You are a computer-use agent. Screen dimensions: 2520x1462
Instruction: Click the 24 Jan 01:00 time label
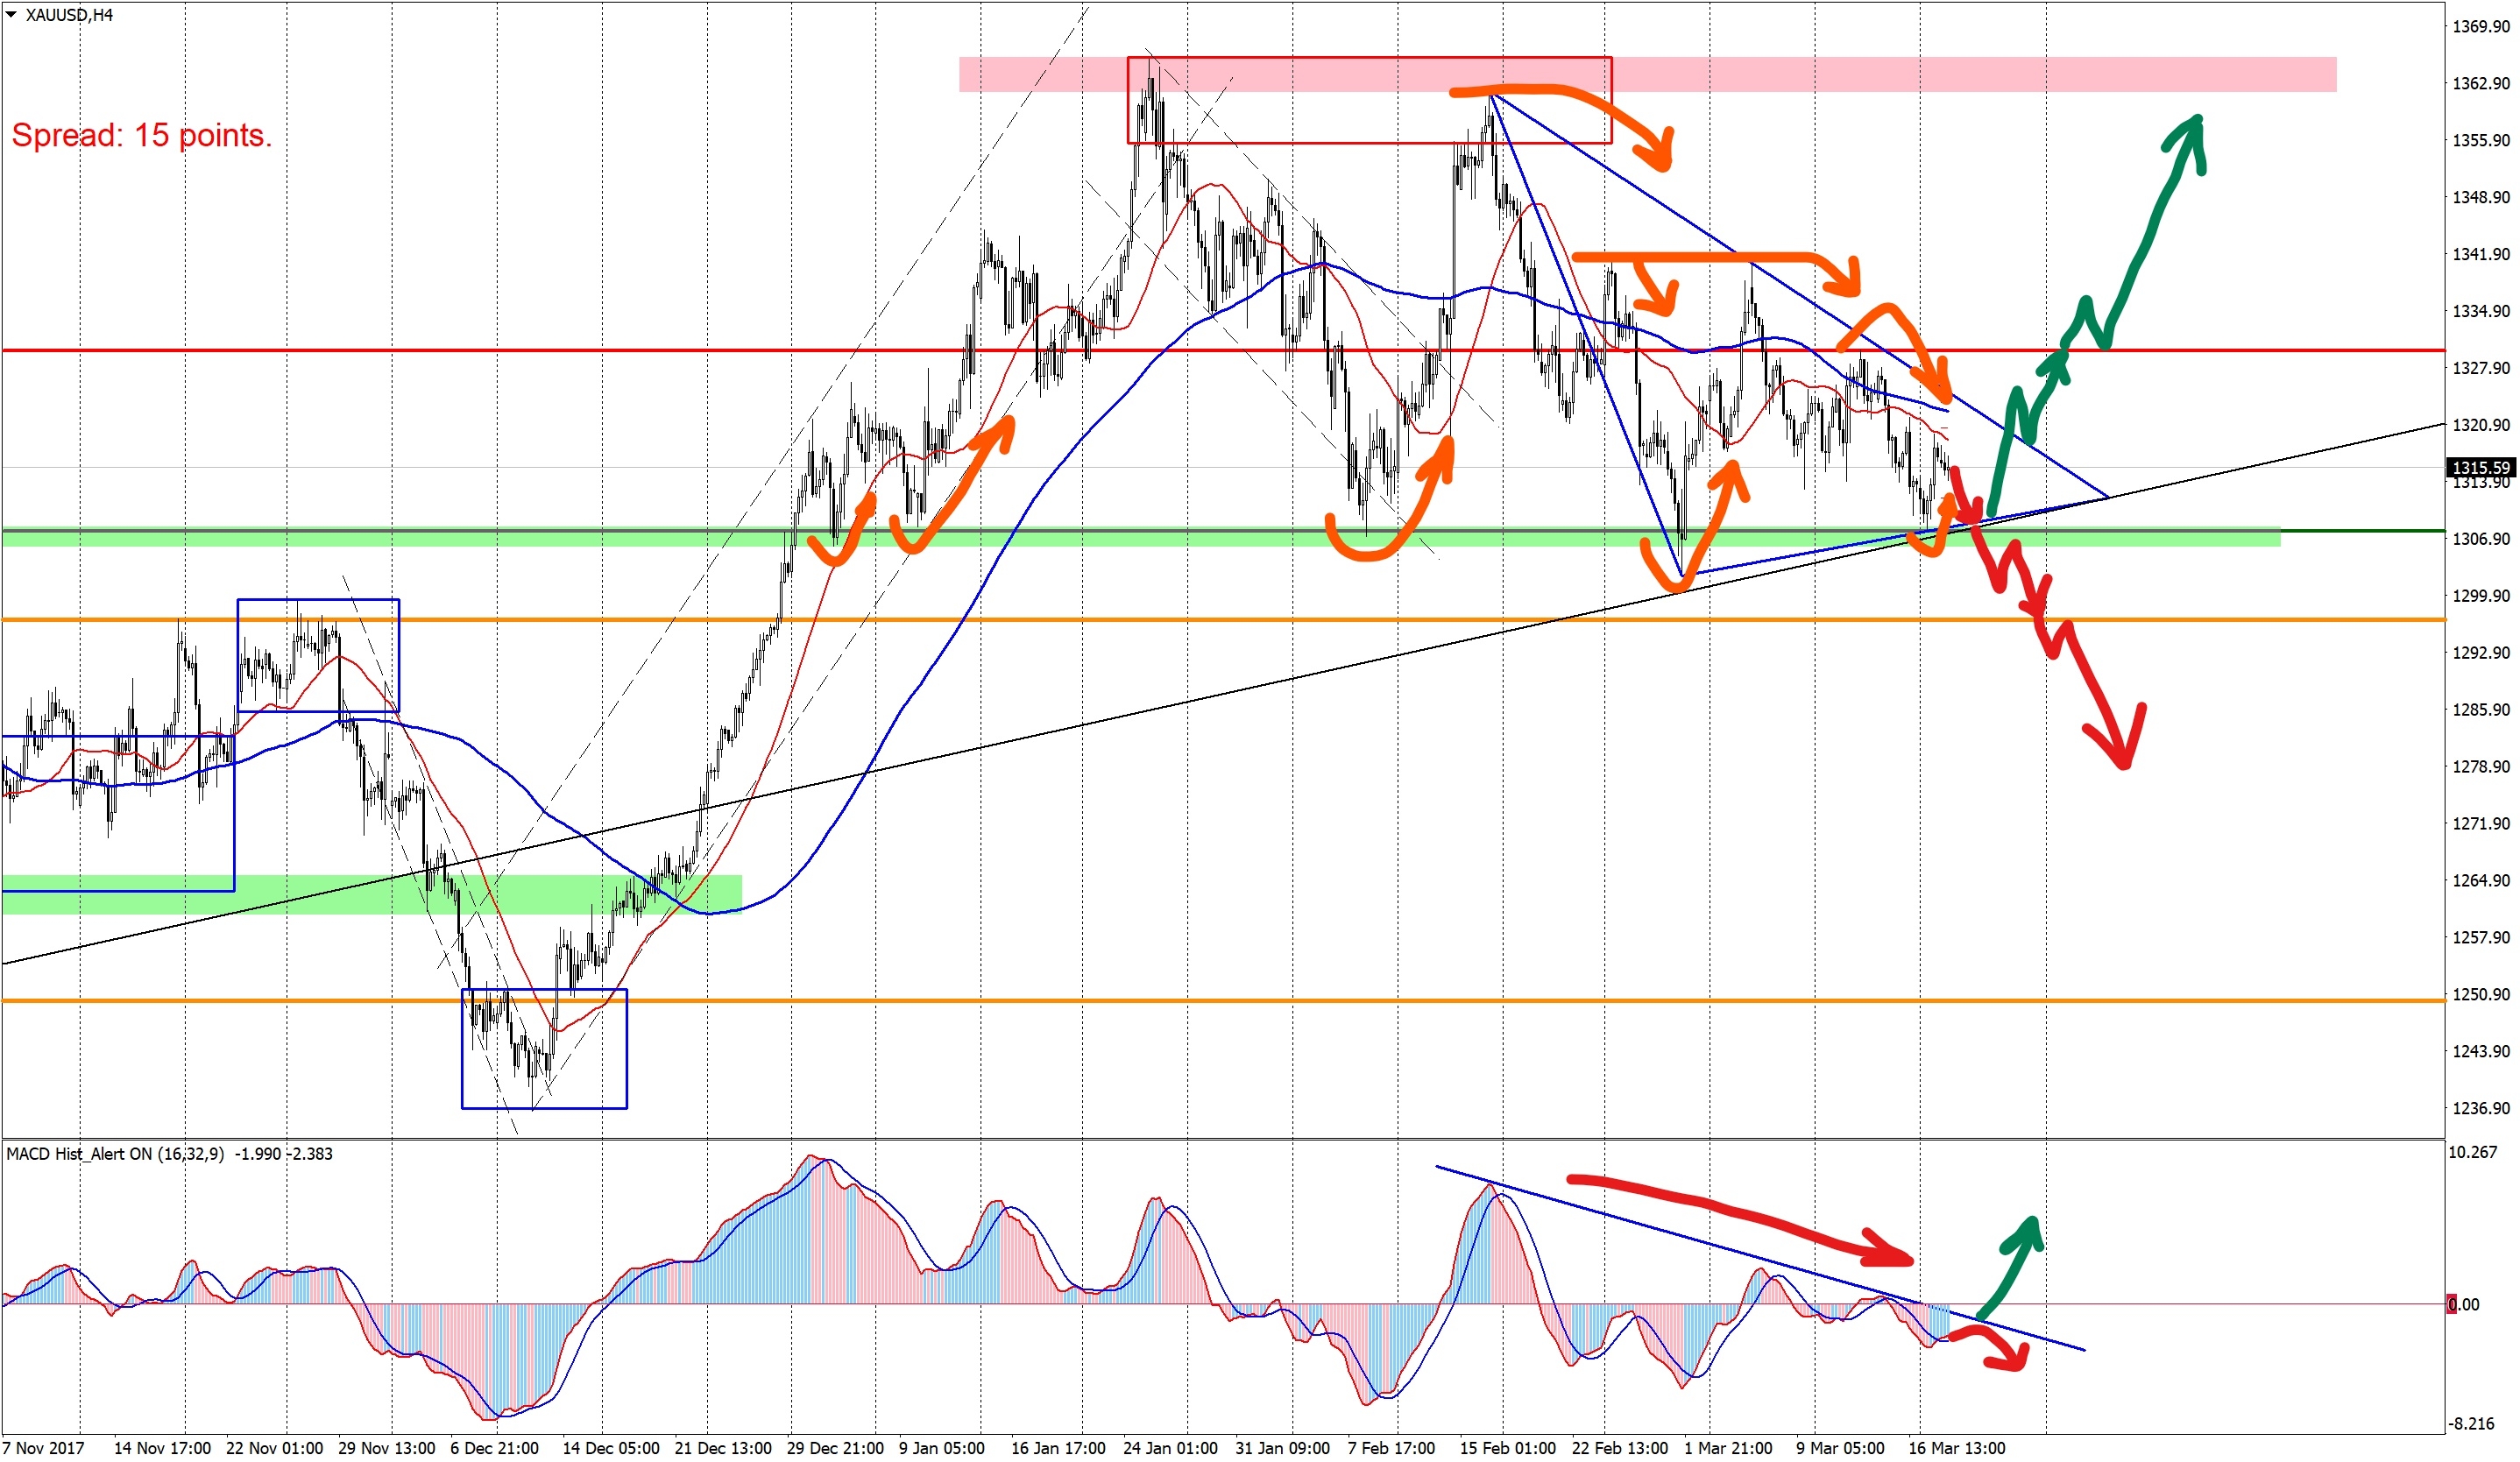click(1170, 1449)
